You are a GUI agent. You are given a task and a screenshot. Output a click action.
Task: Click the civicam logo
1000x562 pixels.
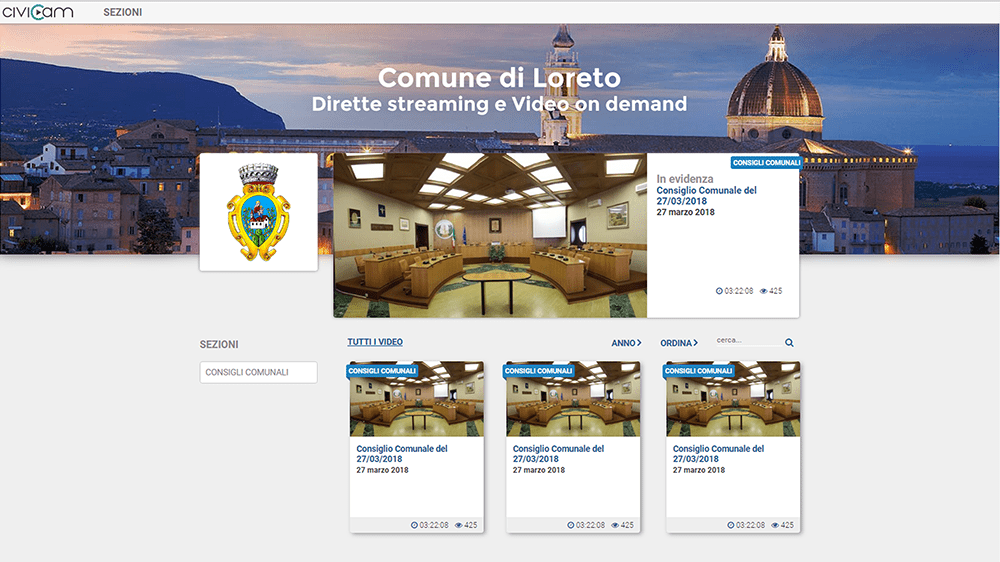tap(38, 12)
